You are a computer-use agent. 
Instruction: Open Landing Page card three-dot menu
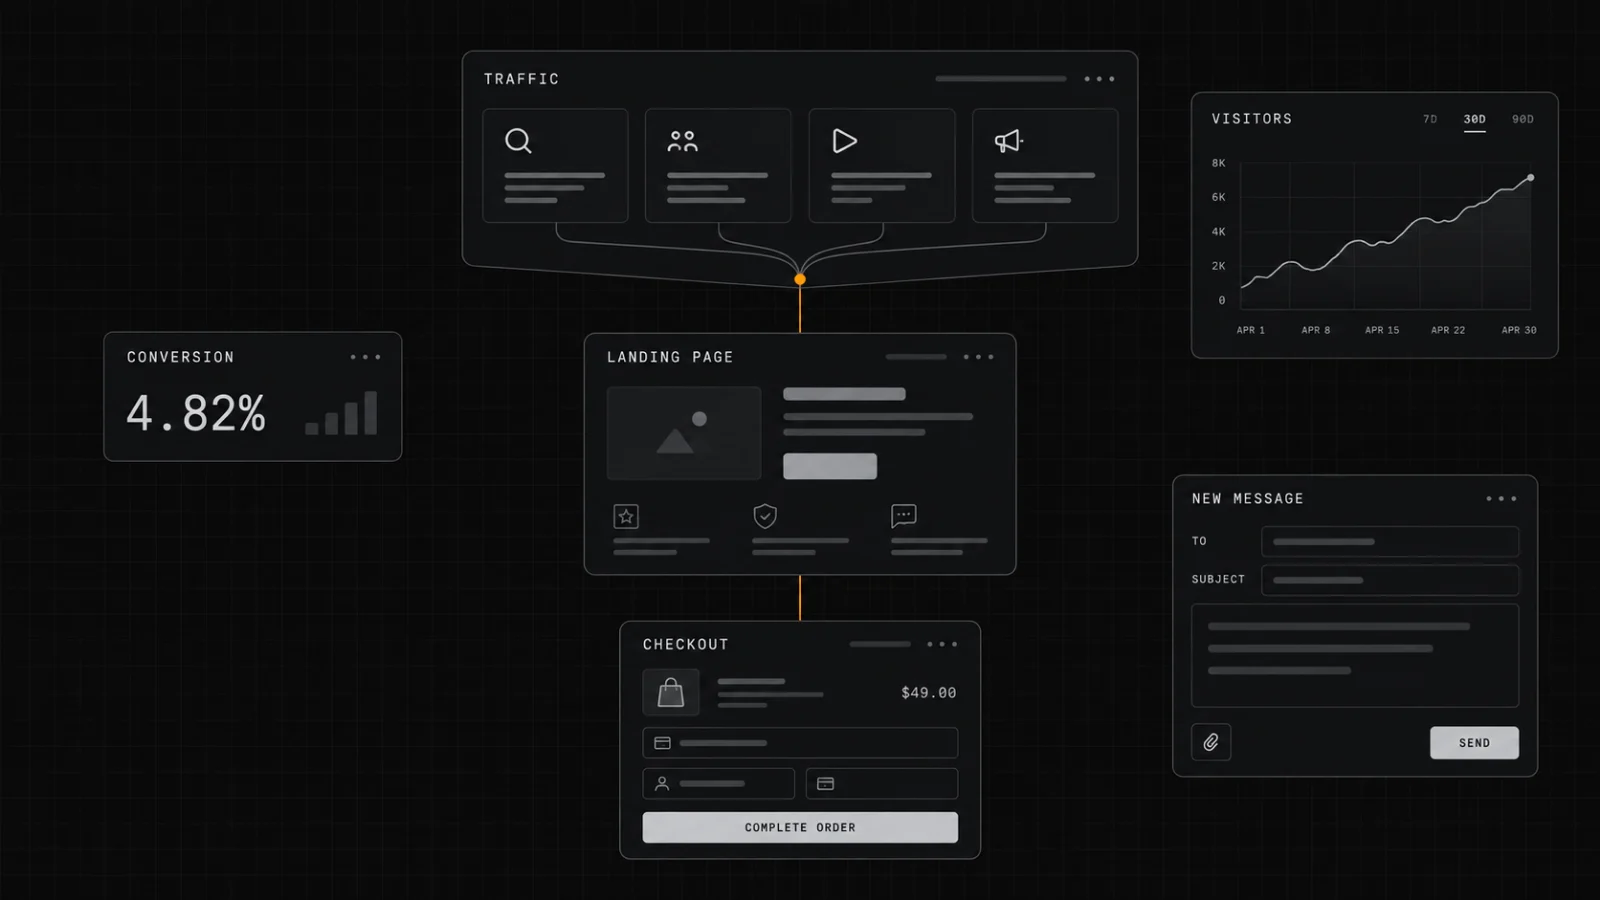(x=978, y=357)
